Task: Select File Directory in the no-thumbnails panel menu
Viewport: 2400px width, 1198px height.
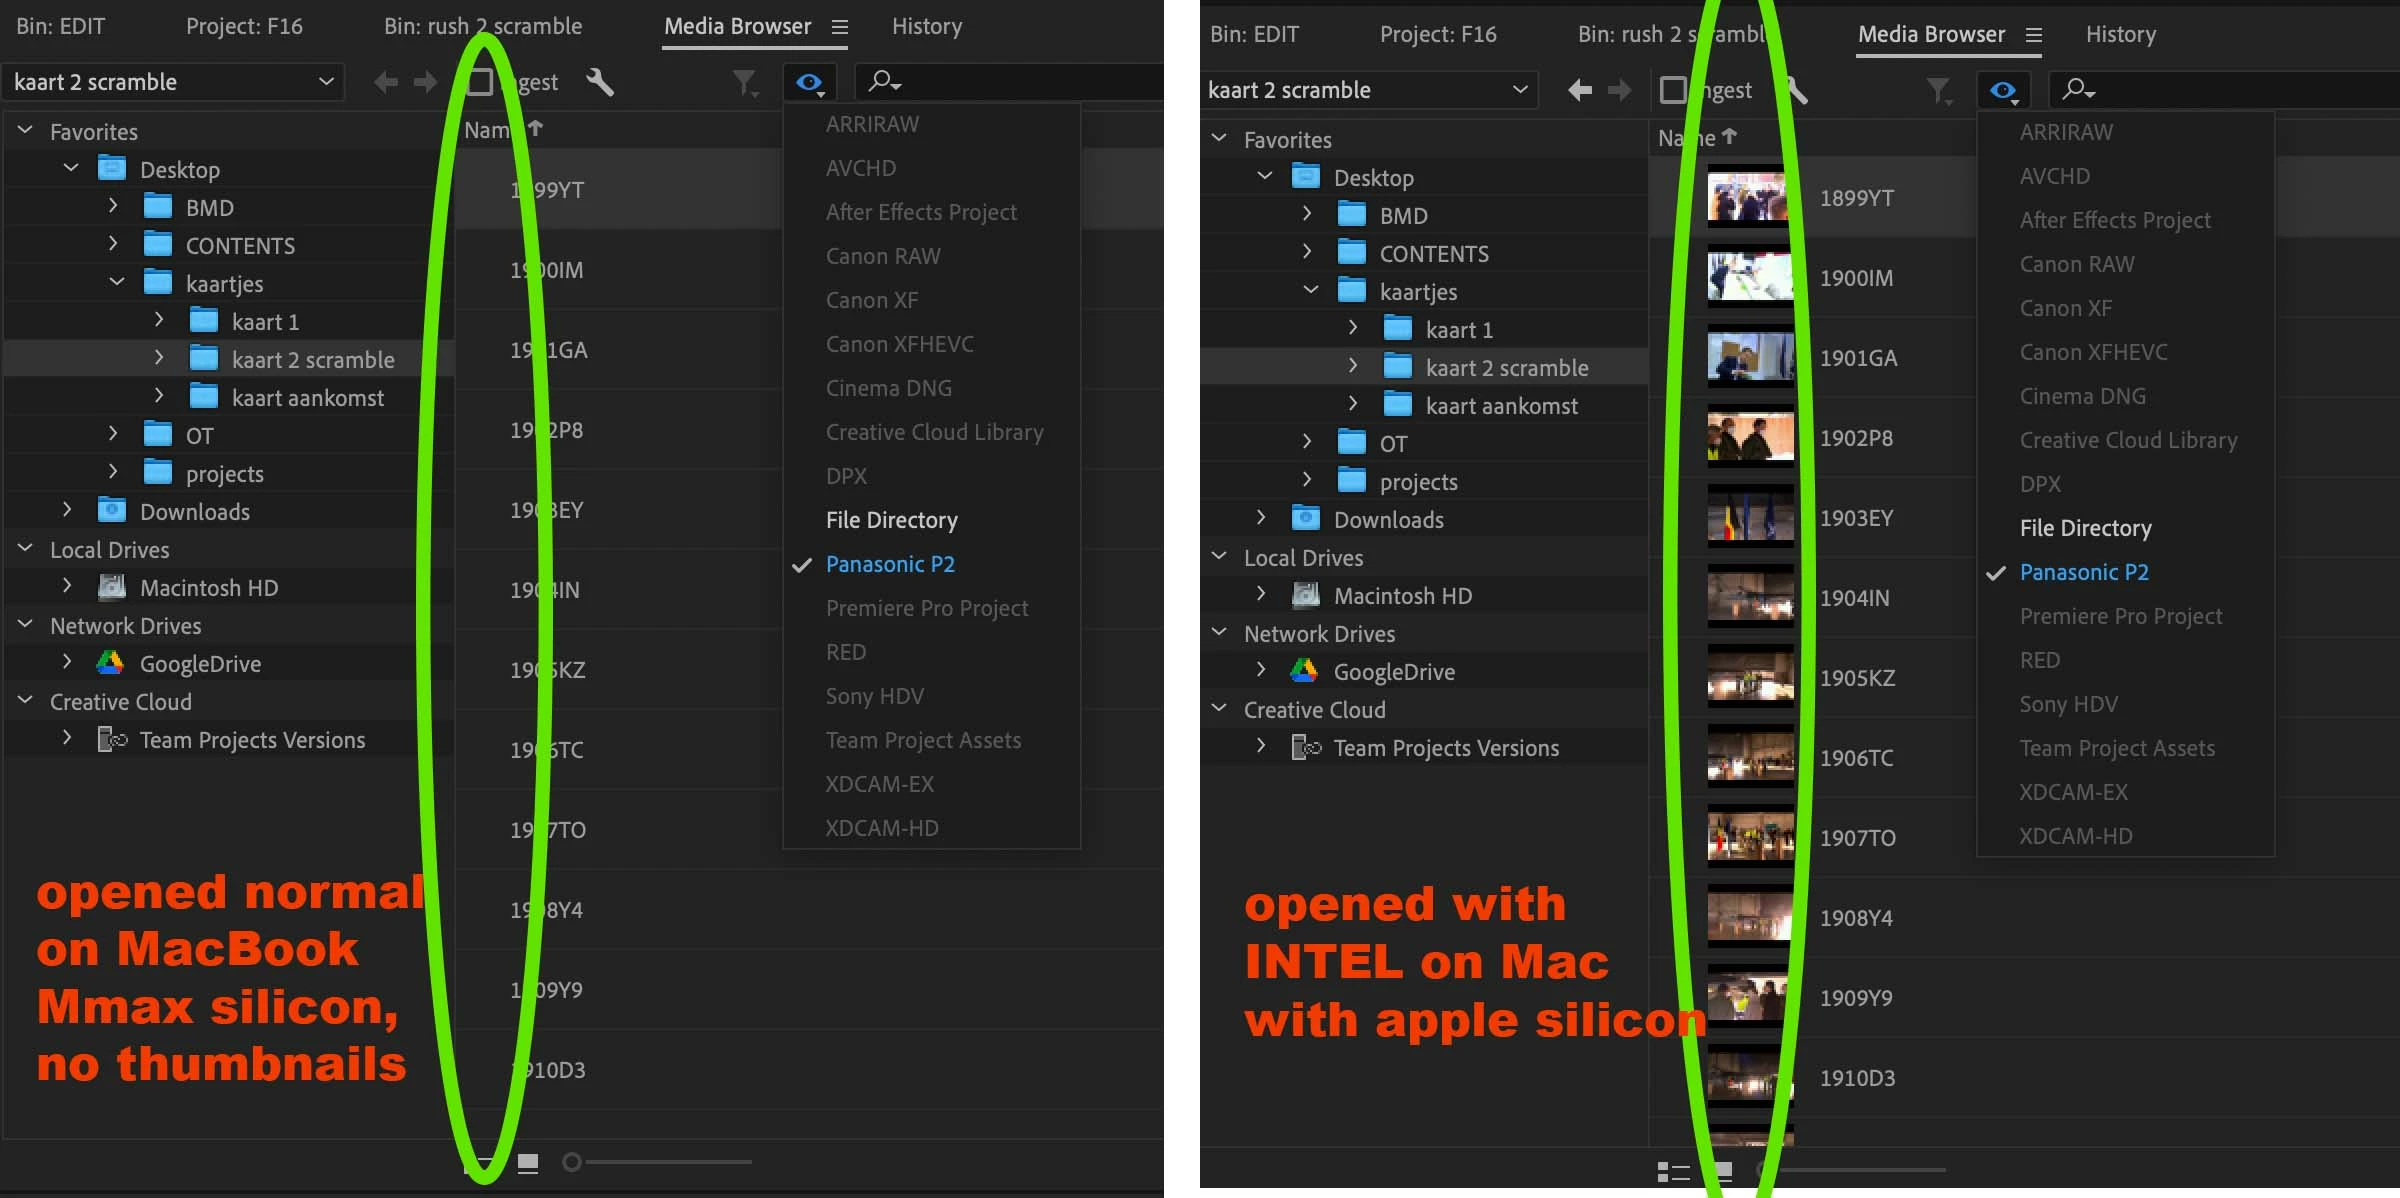Action: 891,520
